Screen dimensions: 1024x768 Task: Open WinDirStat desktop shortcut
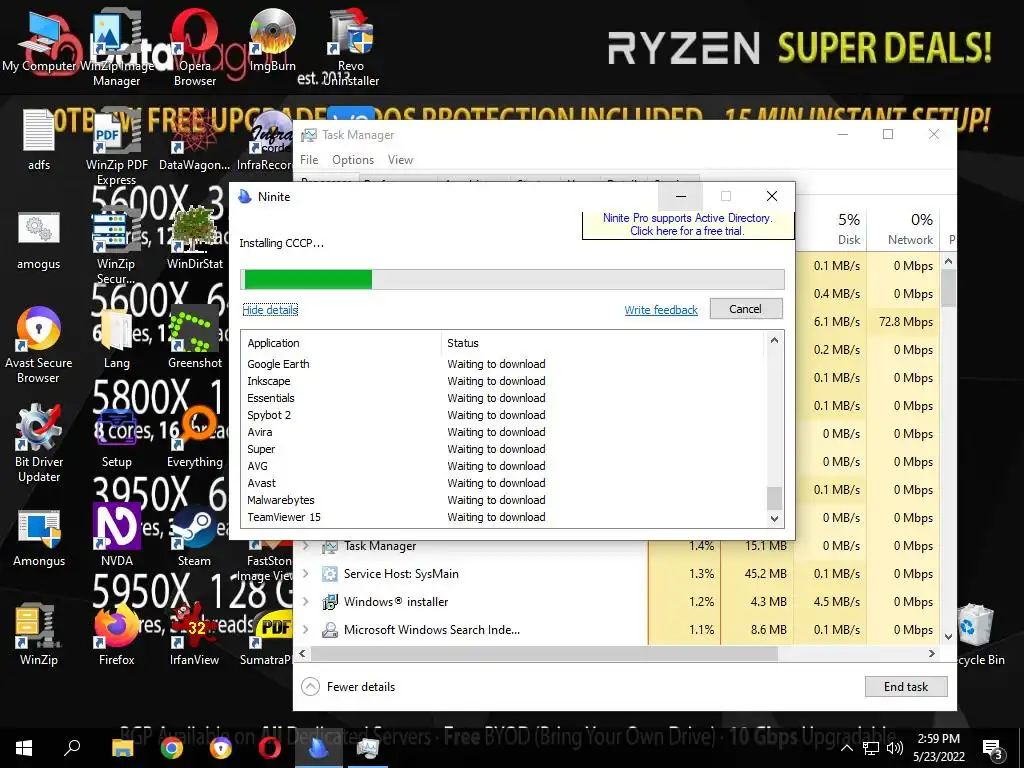(195, 239)
